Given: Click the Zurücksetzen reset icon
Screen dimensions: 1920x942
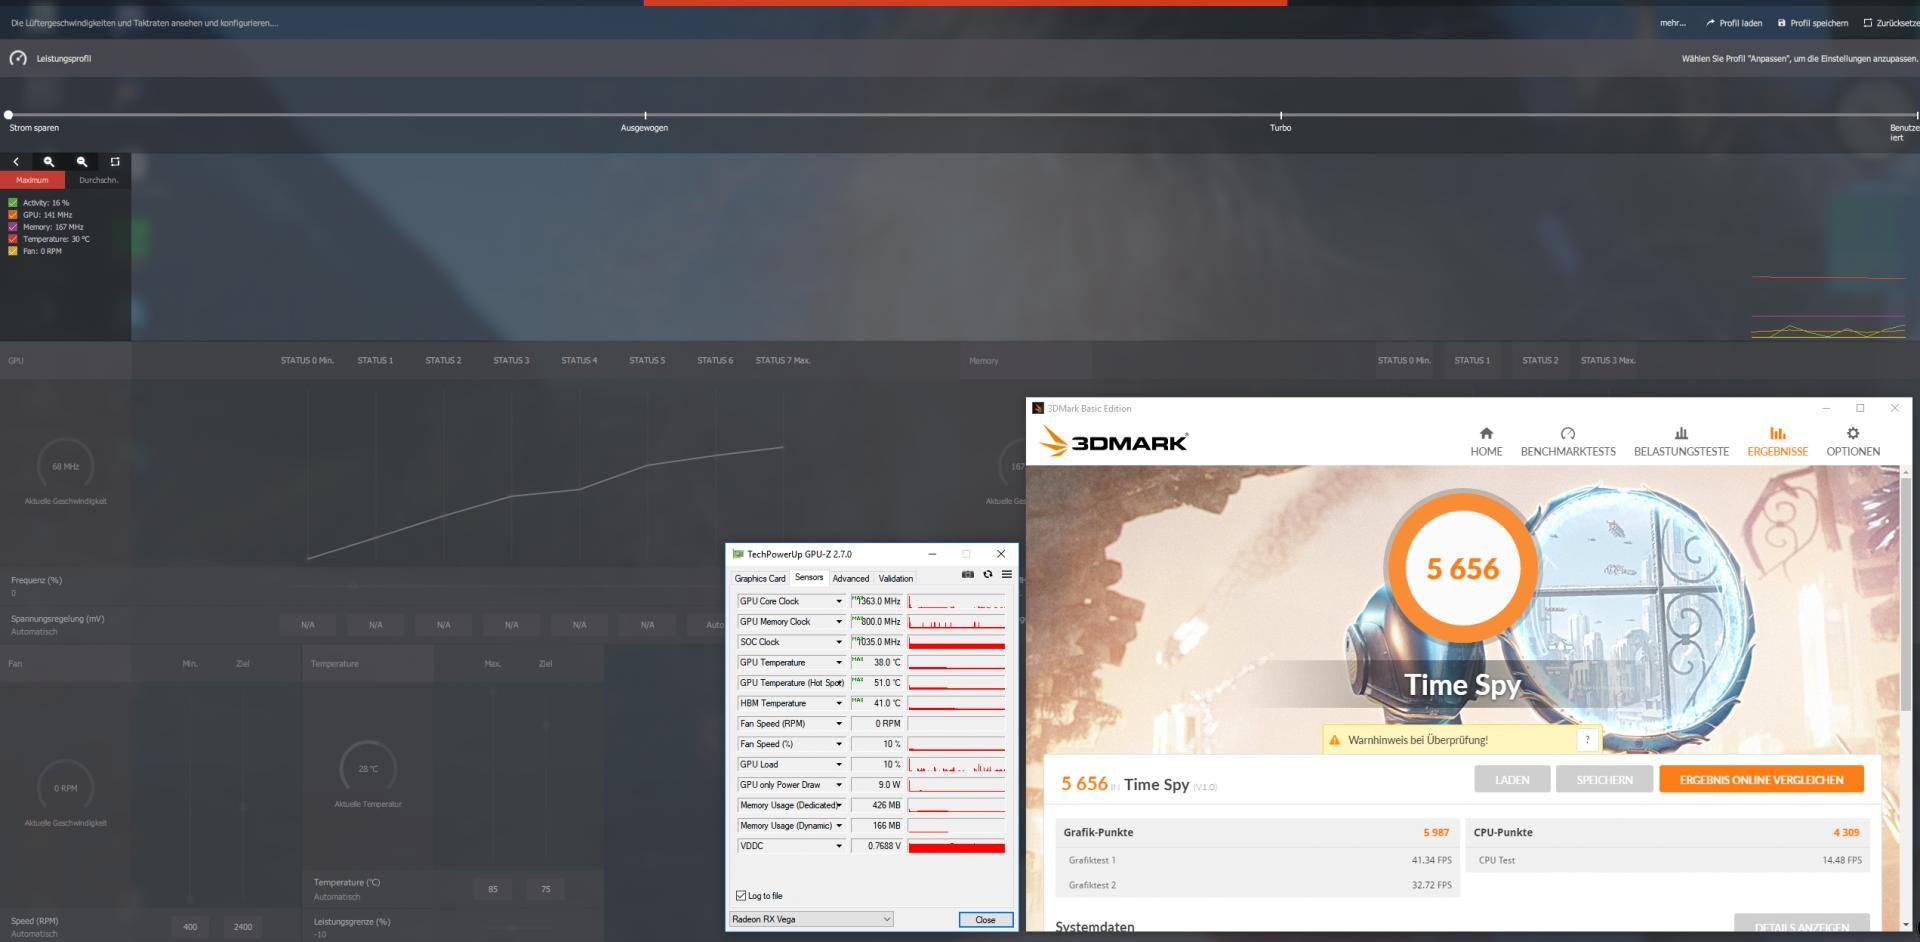Looking at the screenshot, I should click(1867, 23).
